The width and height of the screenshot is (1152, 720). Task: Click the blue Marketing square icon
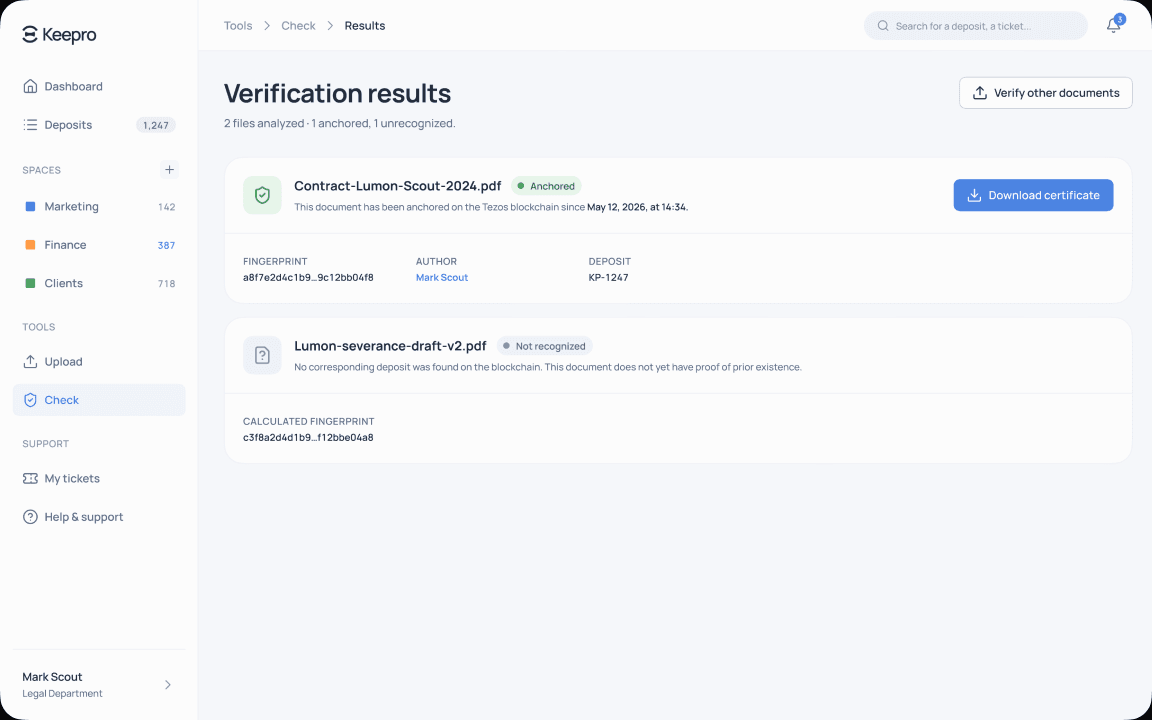click(30, 206)
